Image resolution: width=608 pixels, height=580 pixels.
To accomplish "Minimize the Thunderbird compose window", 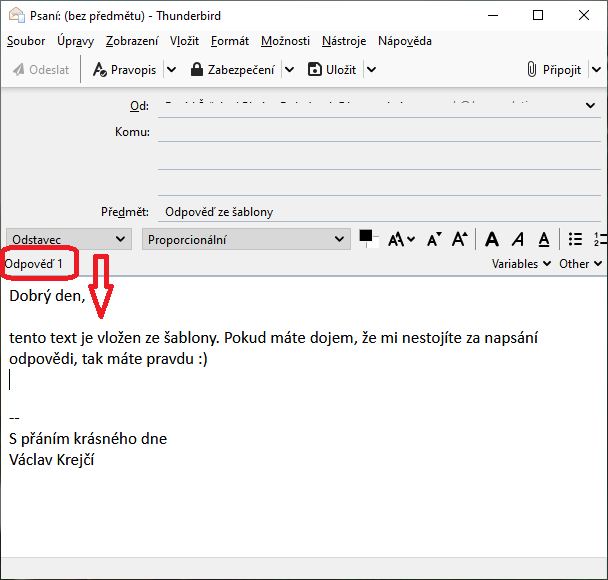I will (493, 16).
